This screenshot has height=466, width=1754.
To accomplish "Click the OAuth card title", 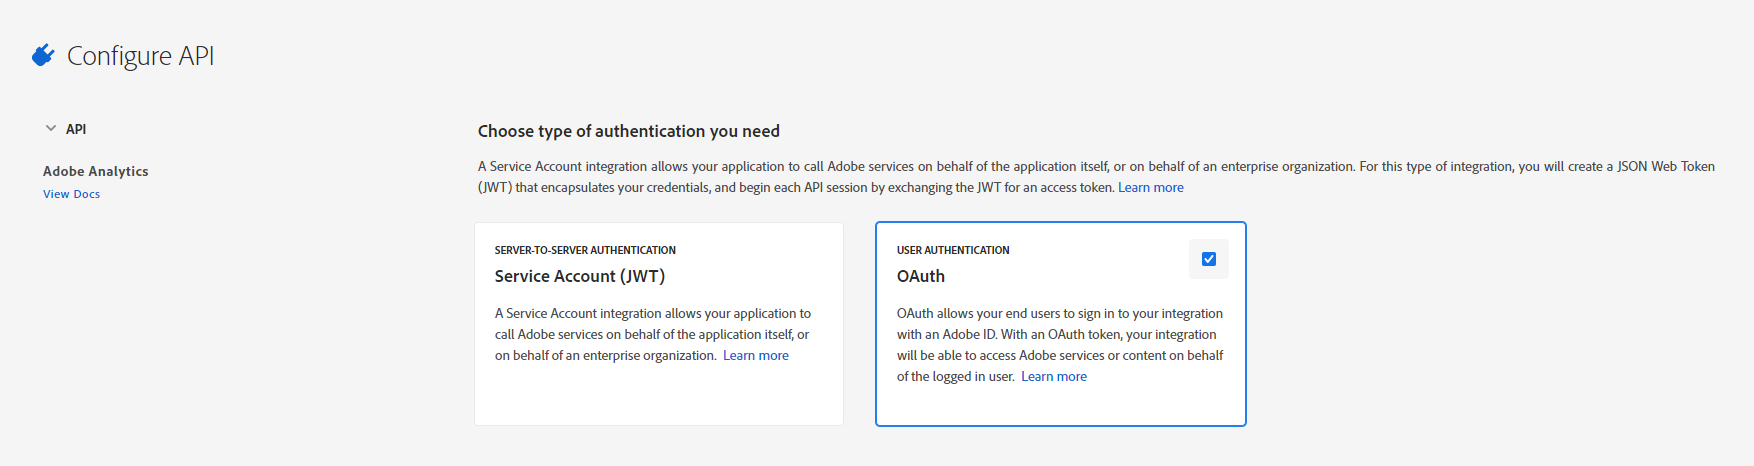I will coord(920,276).
